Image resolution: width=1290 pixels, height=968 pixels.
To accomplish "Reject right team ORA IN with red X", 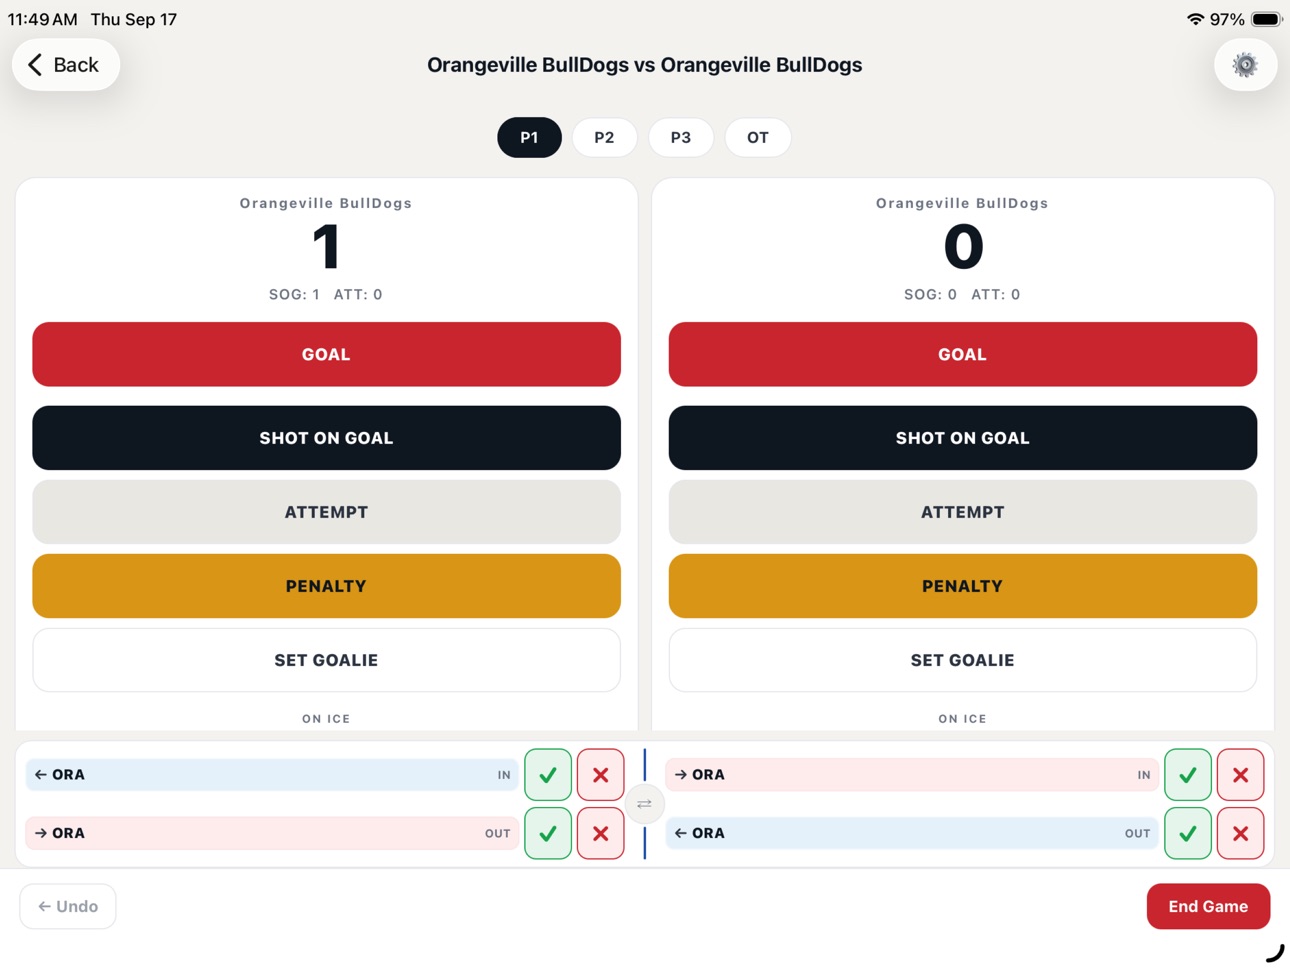I will [1241, 775].
